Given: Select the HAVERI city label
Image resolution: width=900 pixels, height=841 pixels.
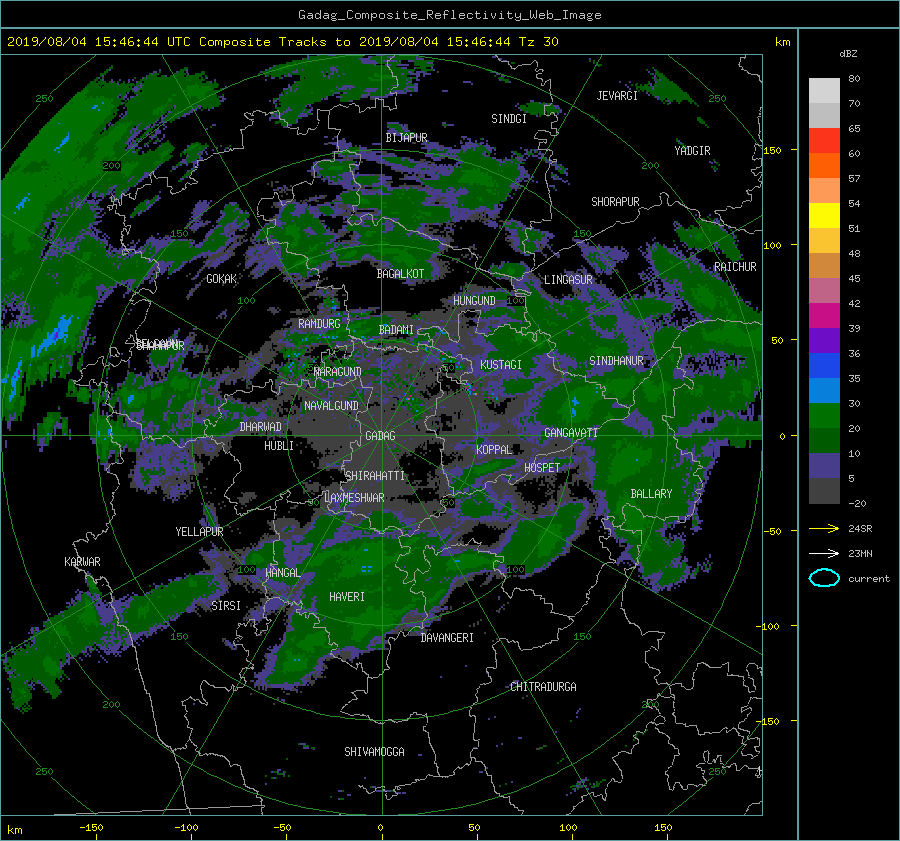Looking at the screenshot, I should coord(347,597).
